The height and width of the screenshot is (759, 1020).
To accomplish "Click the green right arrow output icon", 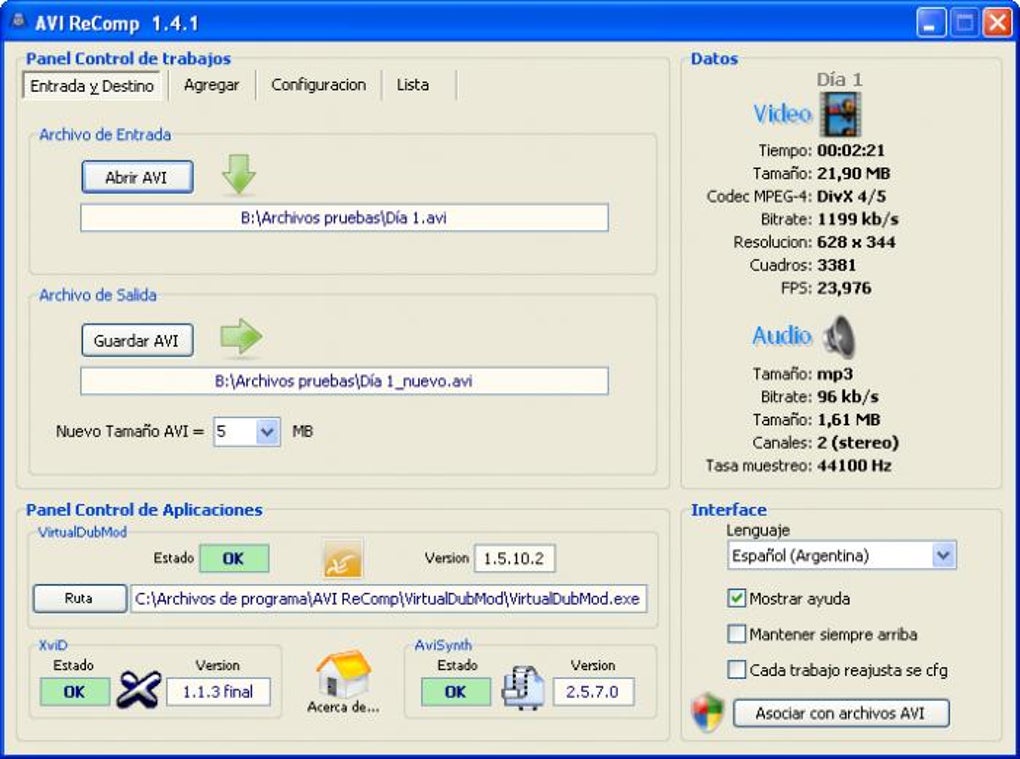I will (x=241, y=337).
